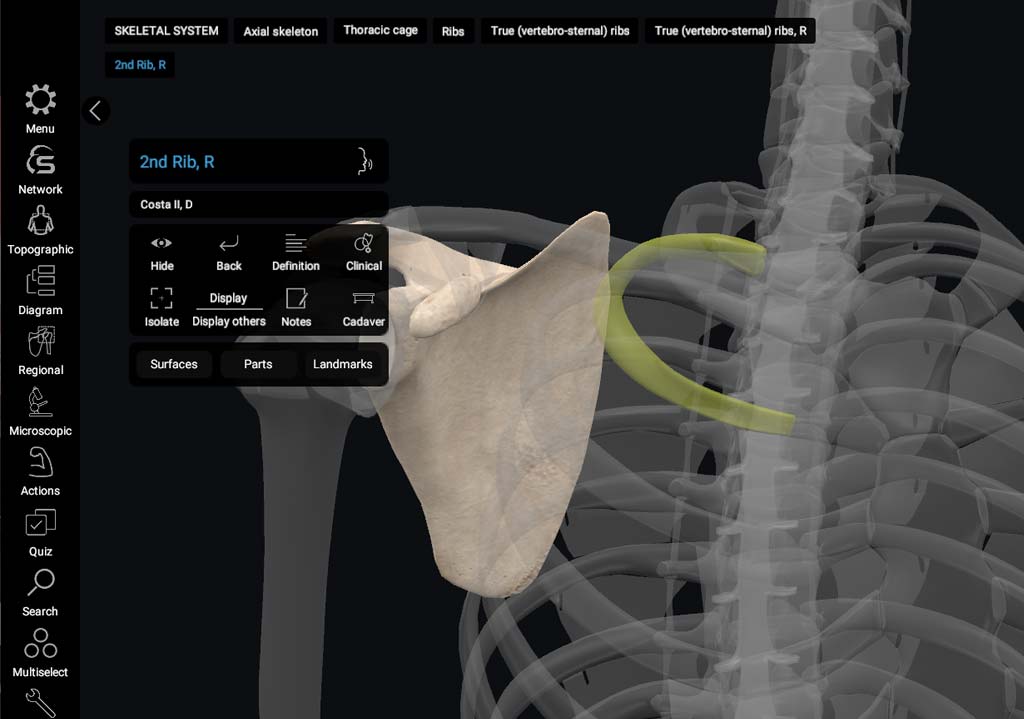Open the Clinical information
Viewport: 1024px width, 719px height.
click(363, 253)
